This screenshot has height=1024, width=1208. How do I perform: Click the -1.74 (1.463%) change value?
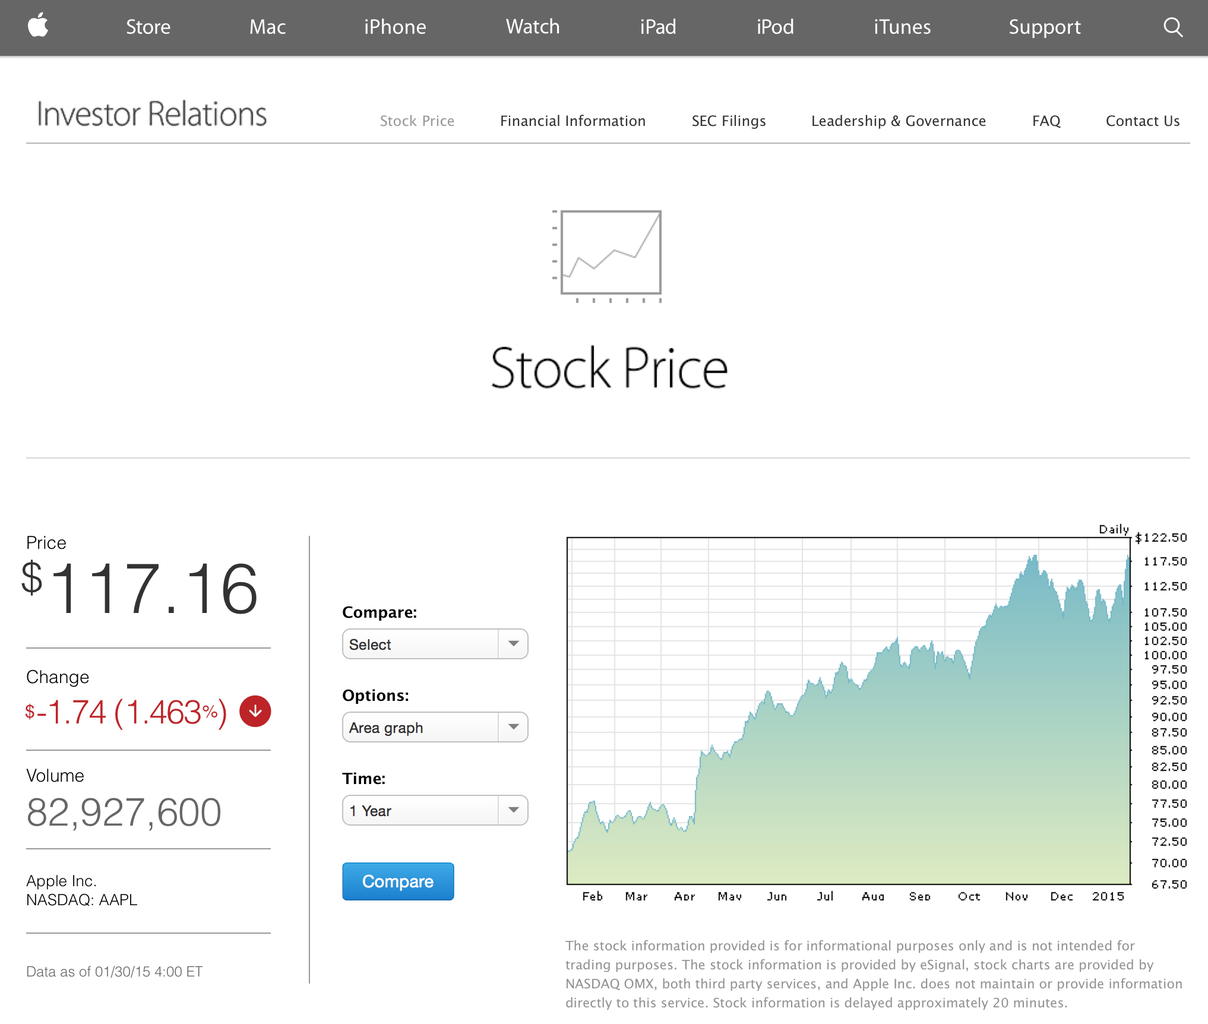[126, 712]
